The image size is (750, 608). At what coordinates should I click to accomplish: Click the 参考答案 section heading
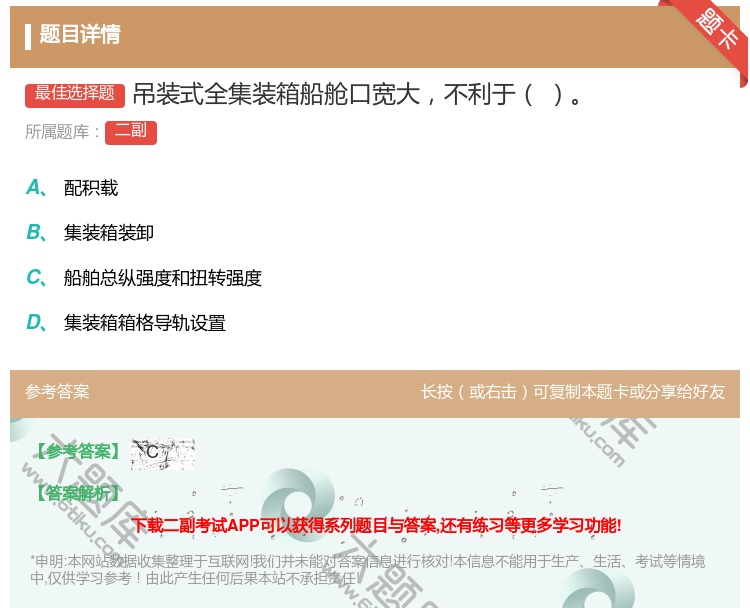click(57, 392)
